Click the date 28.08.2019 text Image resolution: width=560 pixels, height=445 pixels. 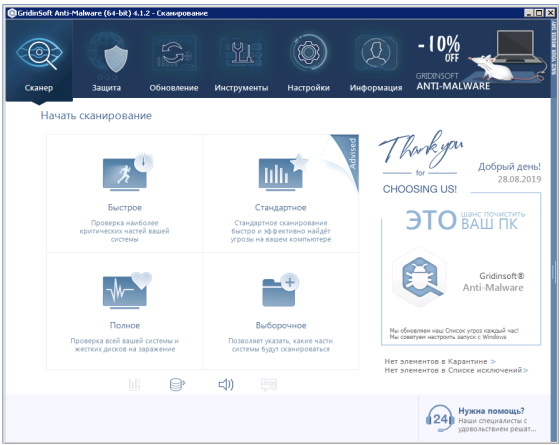point(519,179)
